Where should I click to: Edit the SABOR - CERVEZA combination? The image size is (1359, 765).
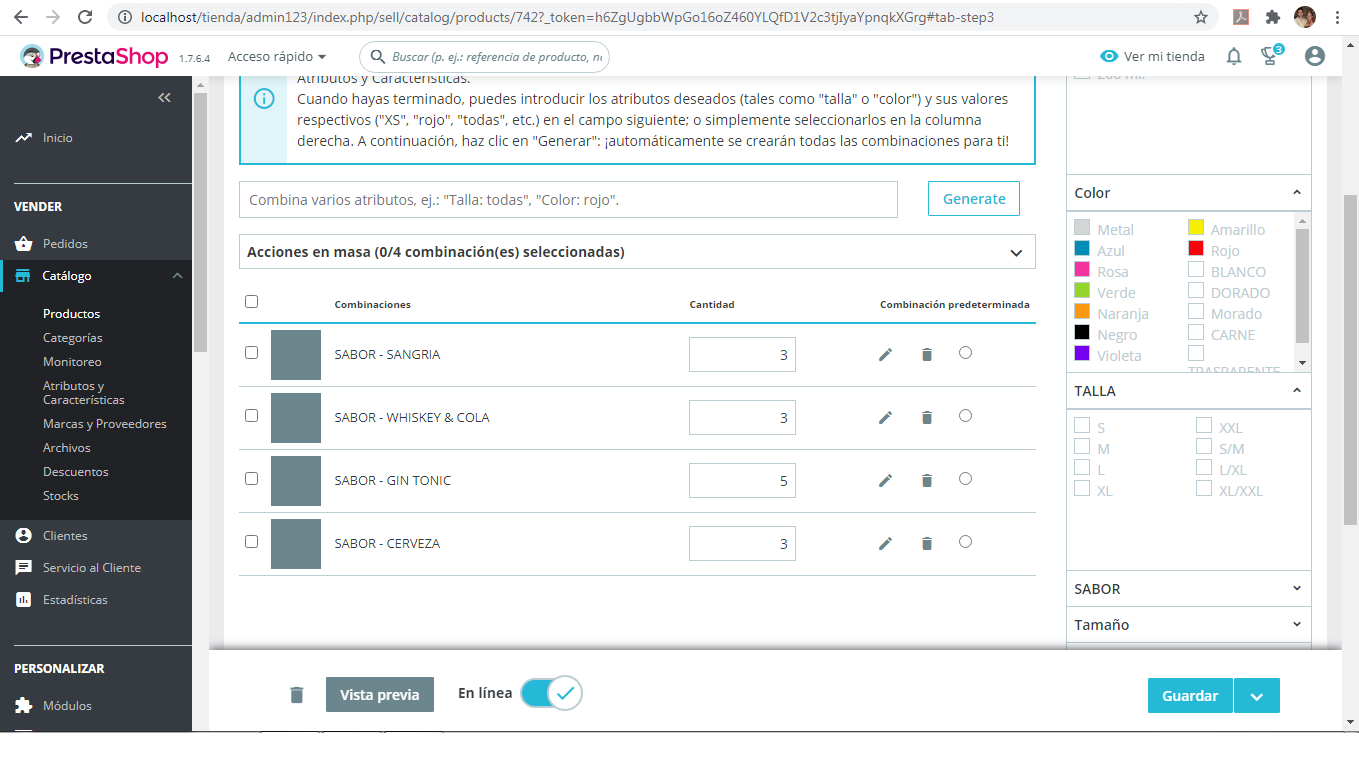click(885, 544)
